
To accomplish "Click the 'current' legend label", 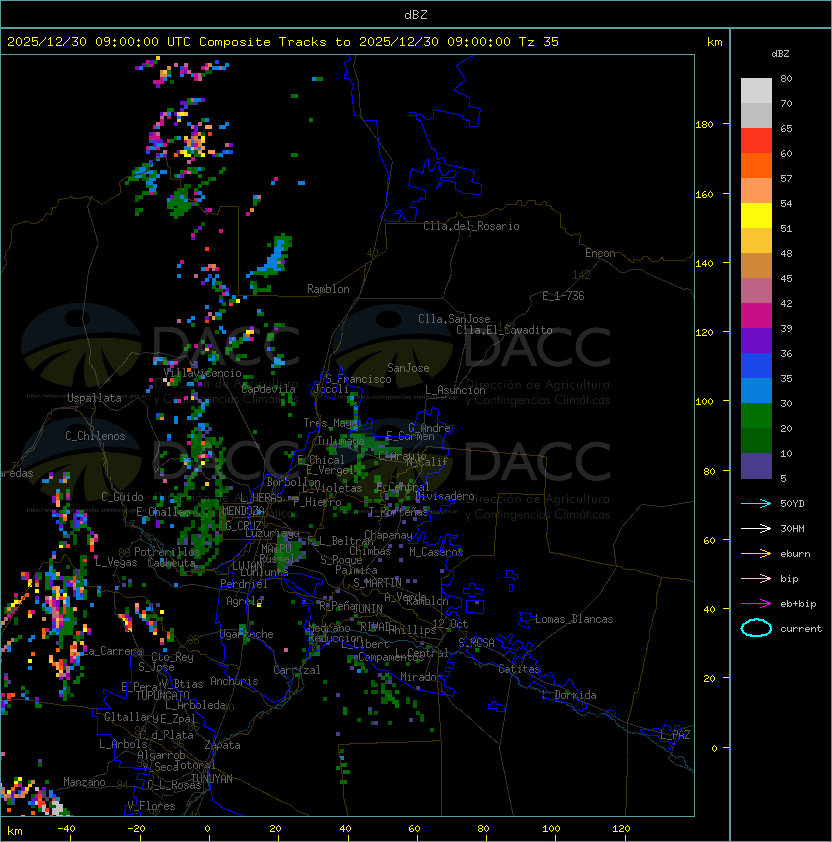I will pyautogui.click(x=801, y=629).
